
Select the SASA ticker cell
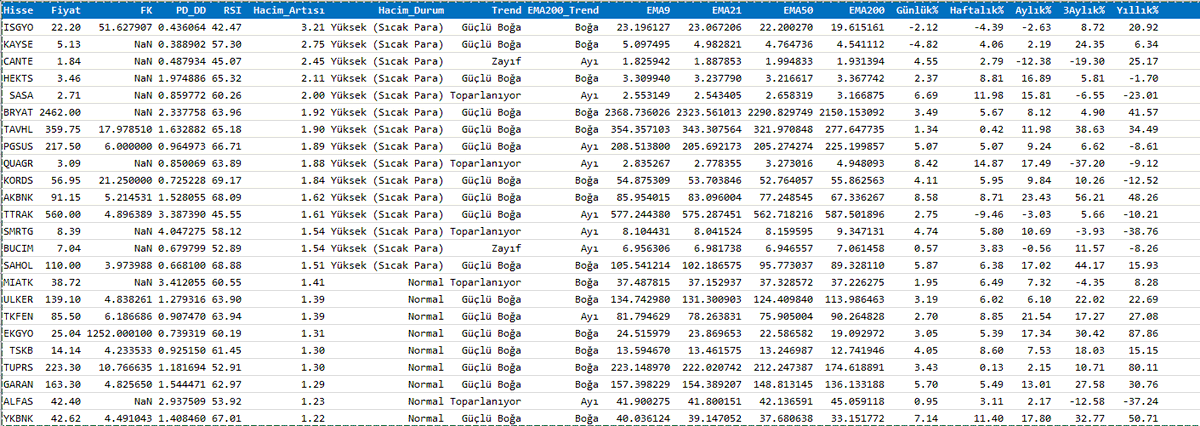[22, 94]
